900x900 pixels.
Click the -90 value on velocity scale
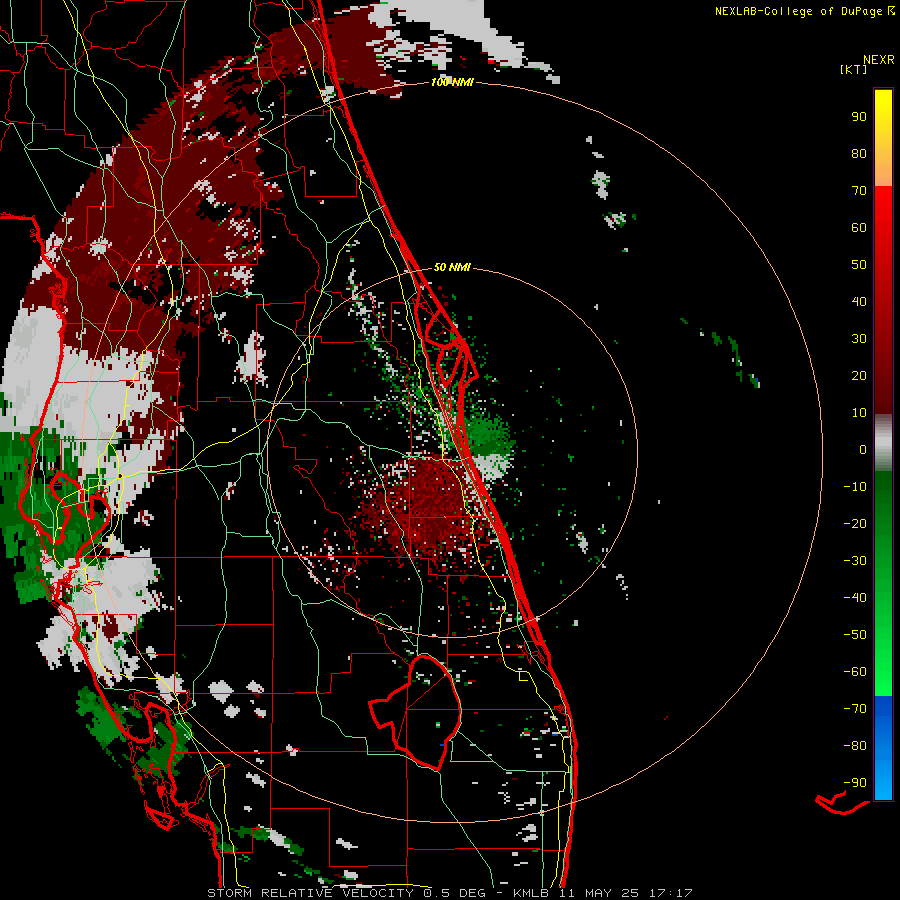click(855, 783)
